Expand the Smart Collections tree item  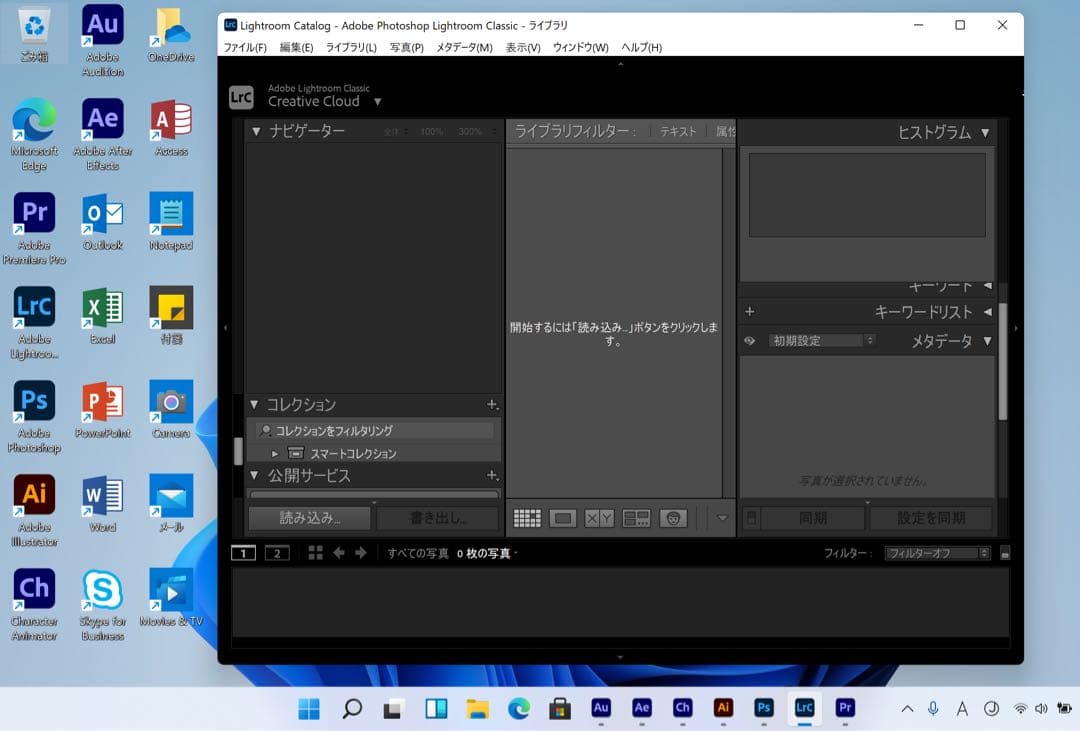coord(277,452)
